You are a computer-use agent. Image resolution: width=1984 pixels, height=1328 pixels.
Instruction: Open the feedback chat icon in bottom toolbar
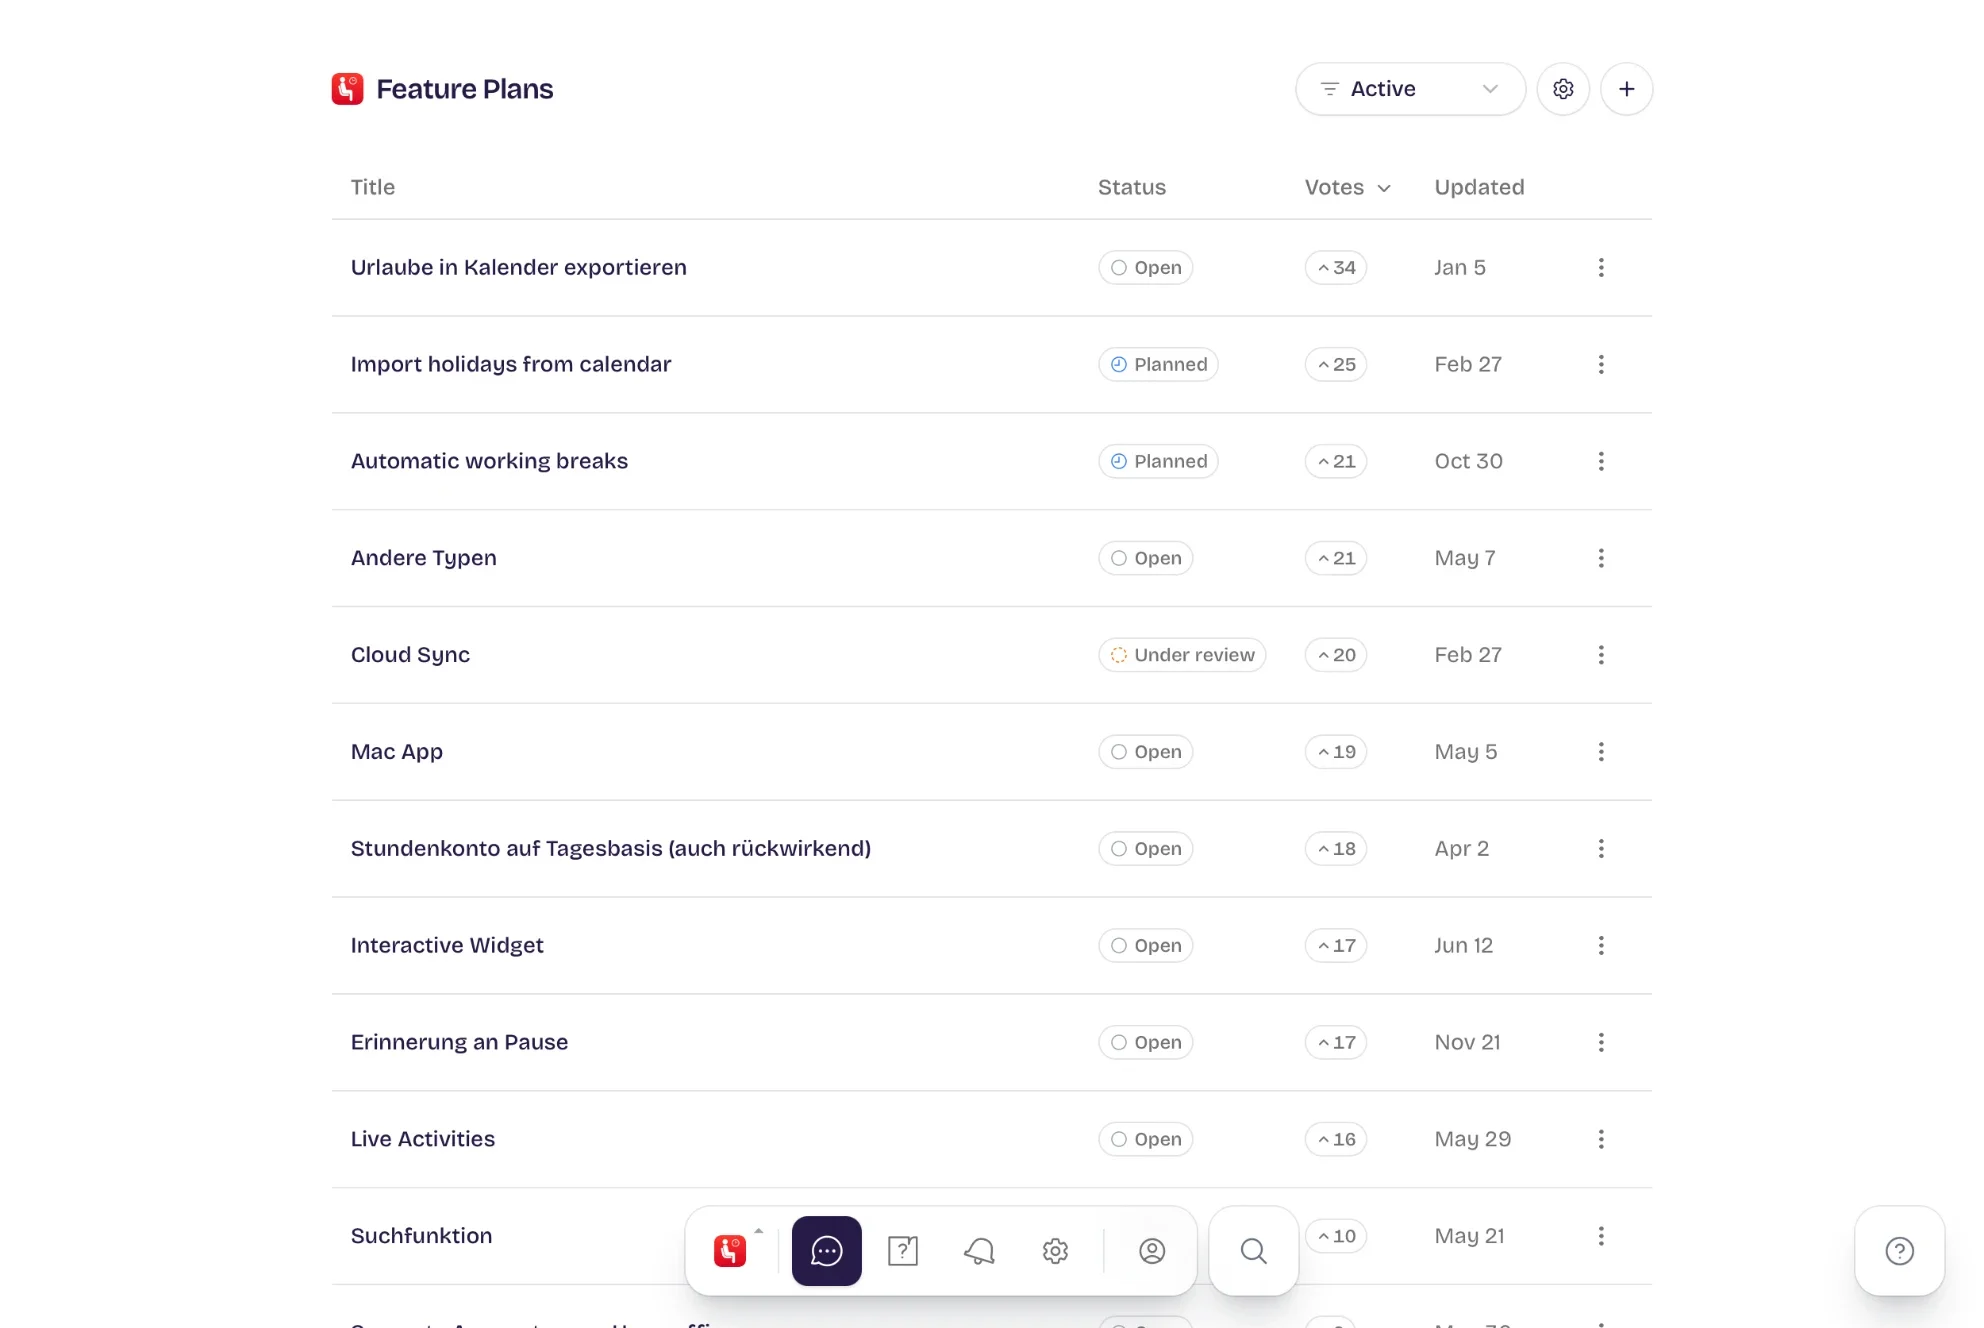click(x=827, y=1251)
